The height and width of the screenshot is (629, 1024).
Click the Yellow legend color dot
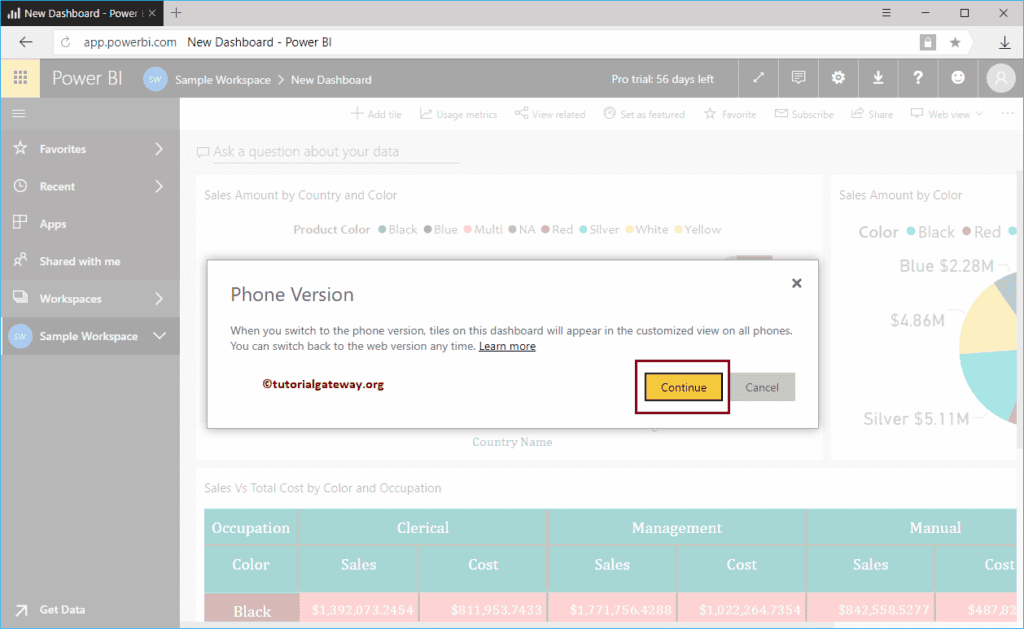point(678,229)
